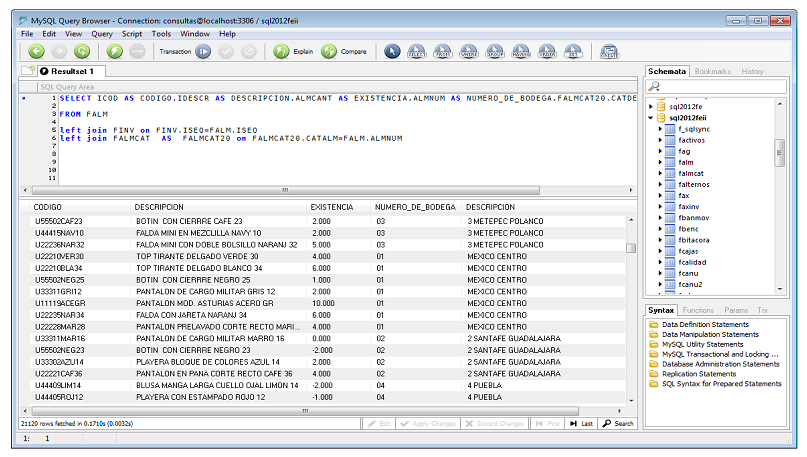Open the Help menu
Screen dimensions: 807x457
coord(227,33)
